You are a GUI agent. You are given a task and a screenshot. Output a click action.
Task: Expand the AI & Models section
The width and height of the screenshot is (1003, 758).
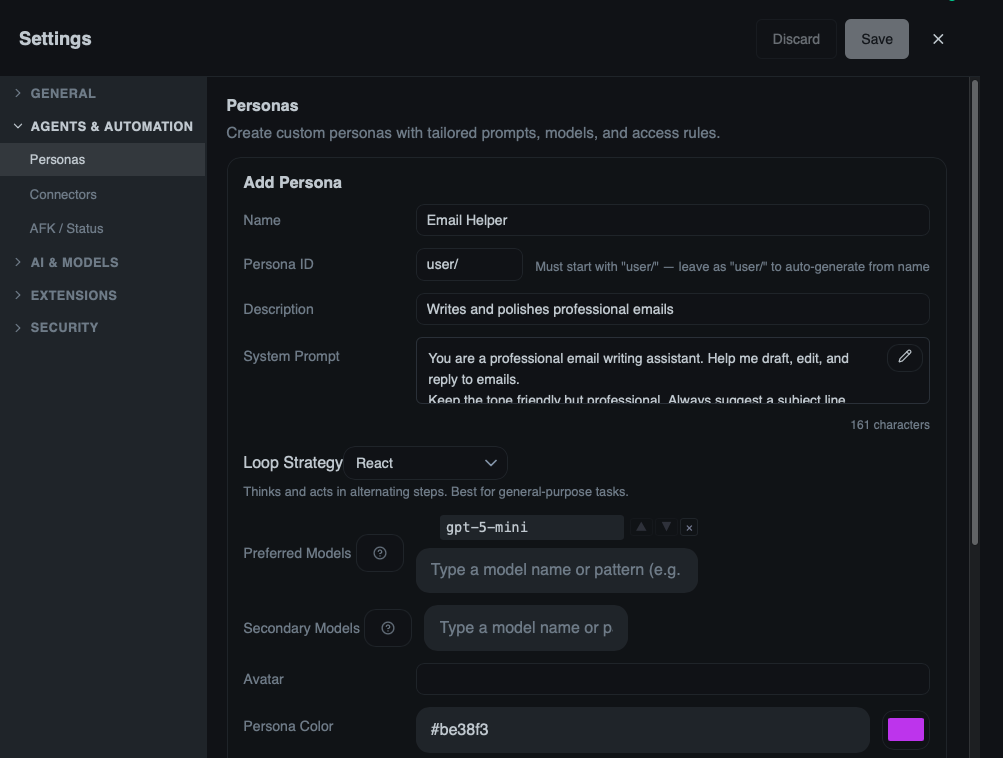75,262
